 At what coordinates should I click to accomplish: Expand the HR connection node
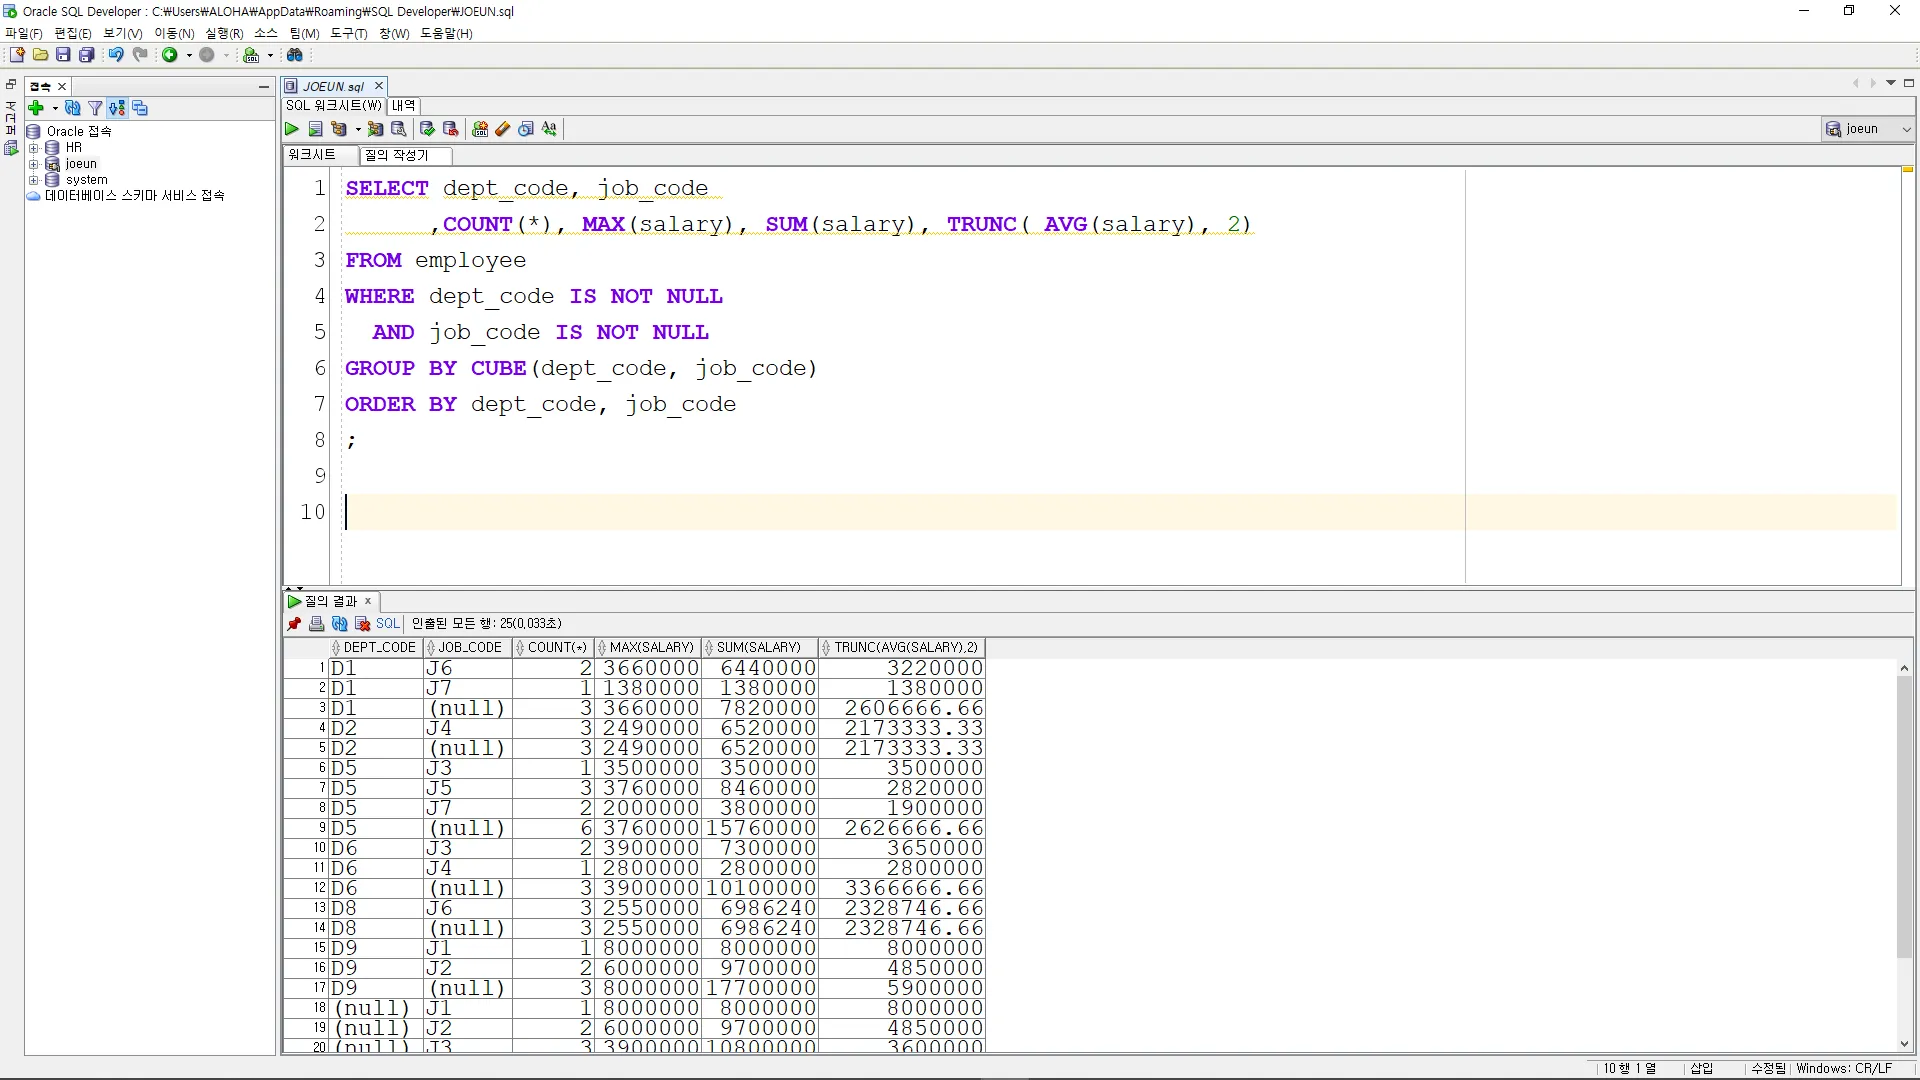click(x=33, y=148)
